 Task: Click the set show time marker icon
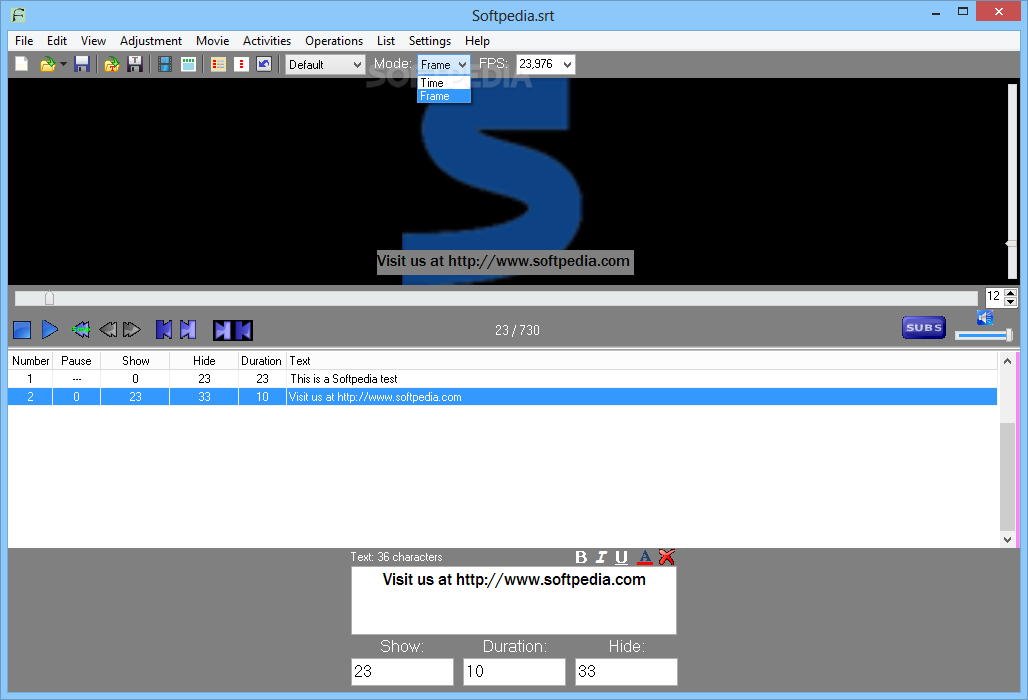(164, 330)
